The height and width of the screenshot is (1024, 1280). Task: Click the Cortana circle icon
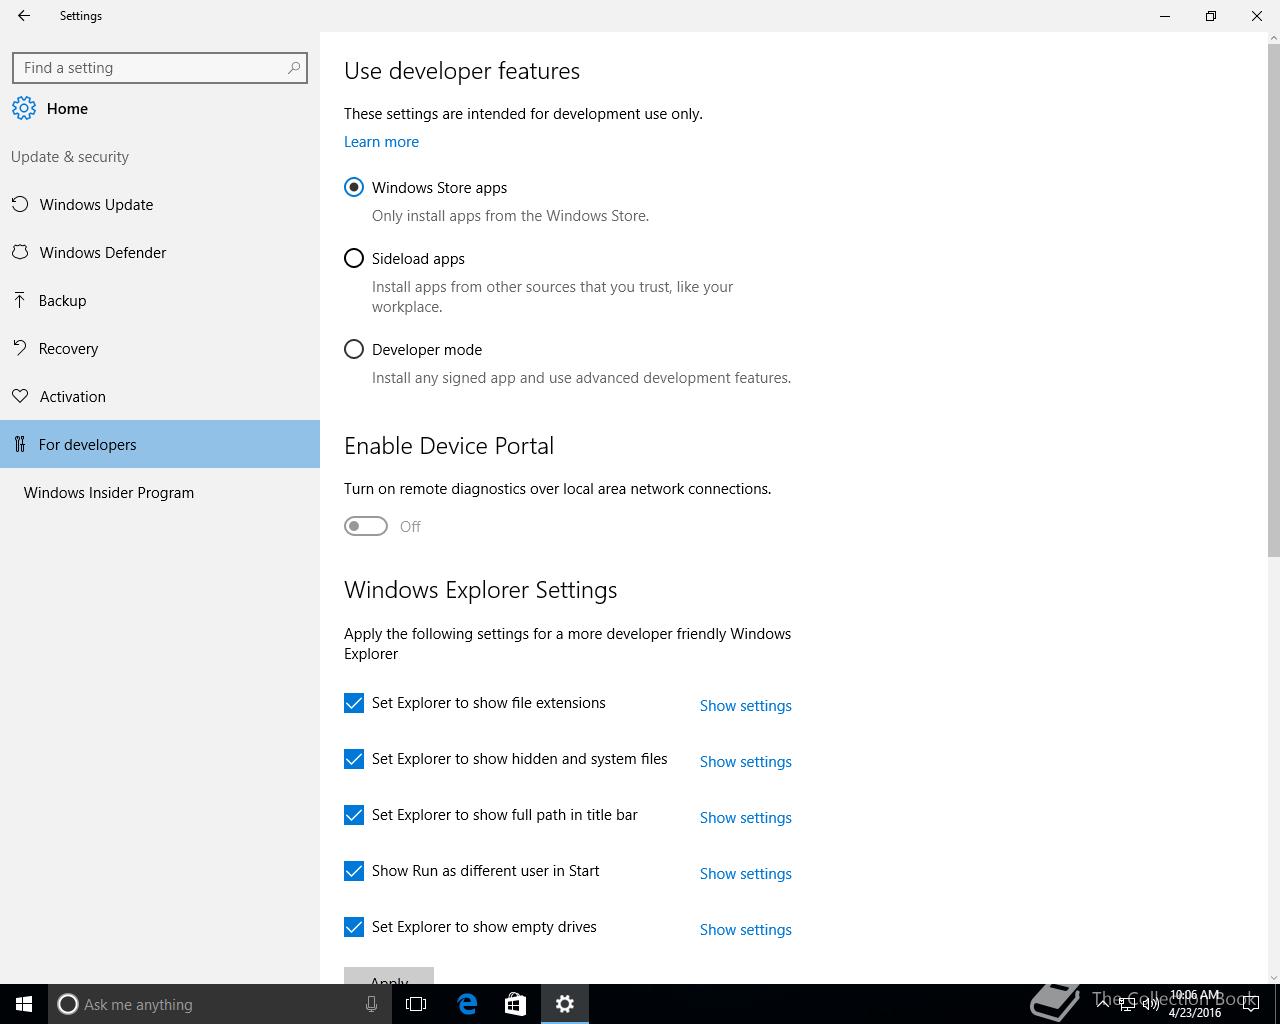pos(68,1004)
